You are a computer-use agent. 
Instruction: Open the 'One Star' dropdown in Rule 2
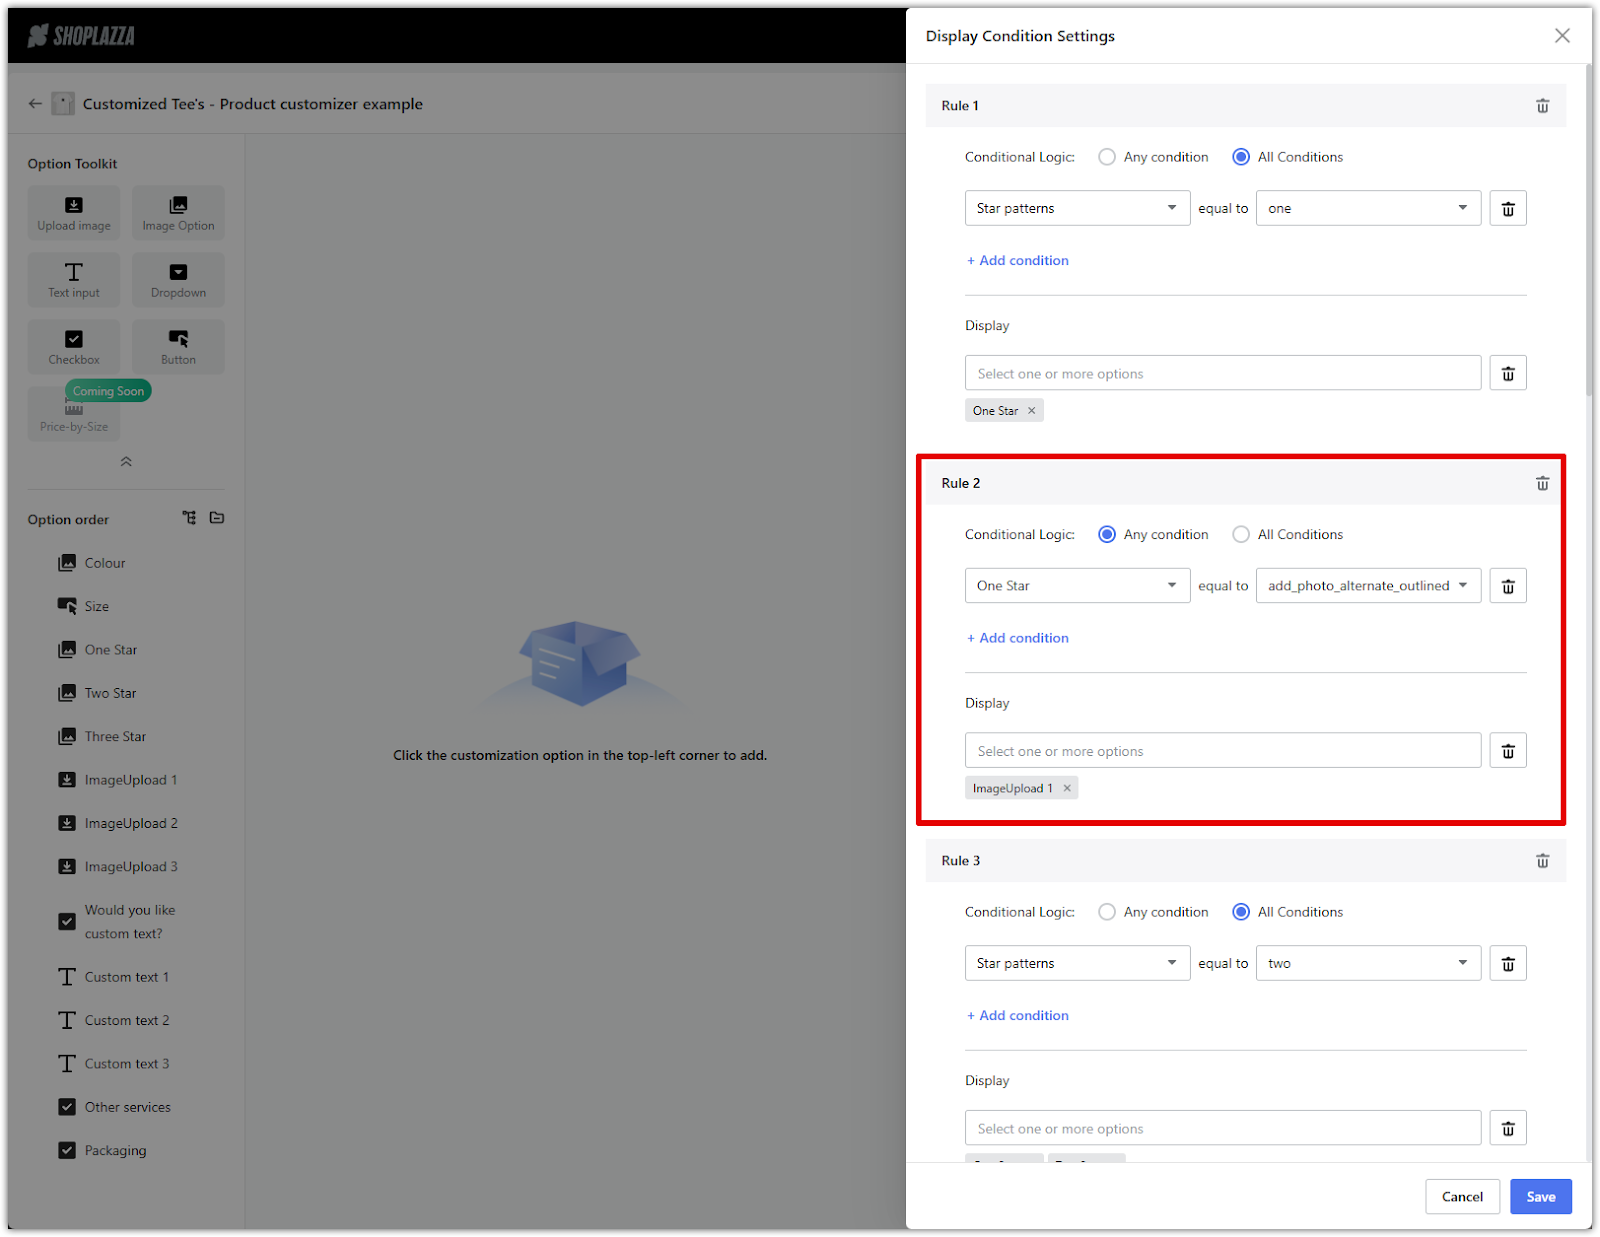pos(1077,586)
